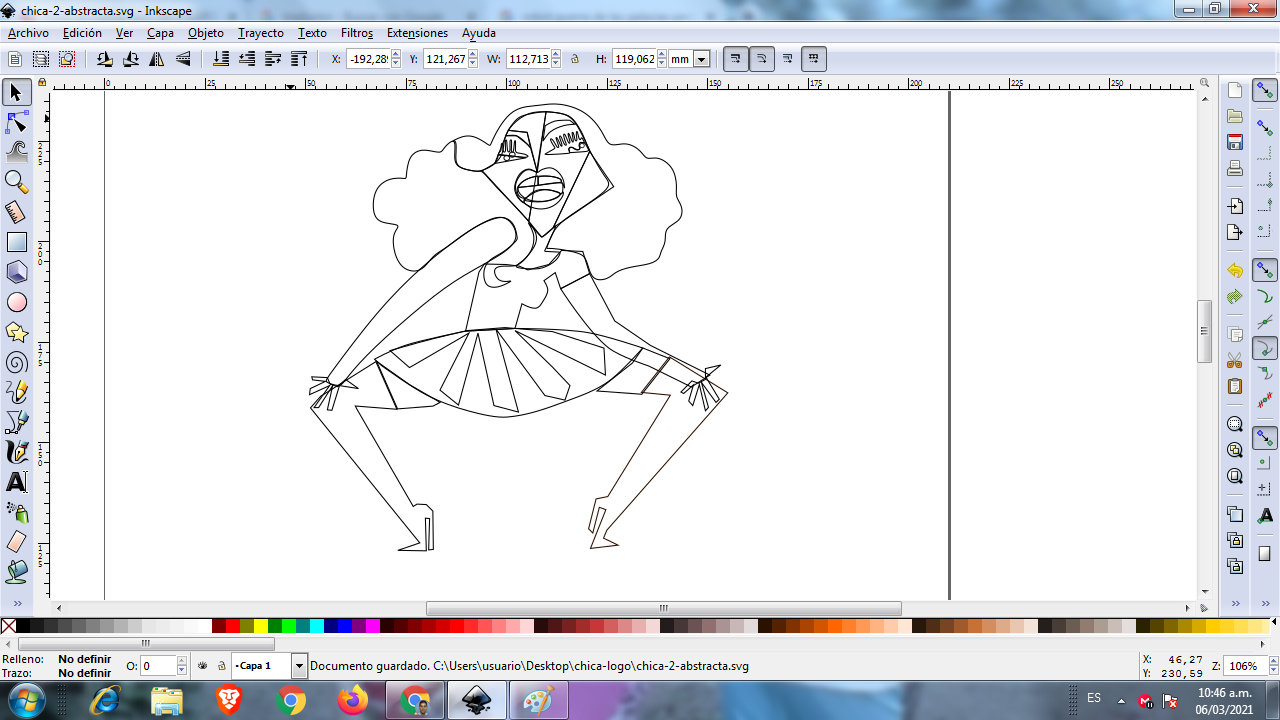Open the Capa 1 layer dropdown
The image size is (1280, 720).
299,665
